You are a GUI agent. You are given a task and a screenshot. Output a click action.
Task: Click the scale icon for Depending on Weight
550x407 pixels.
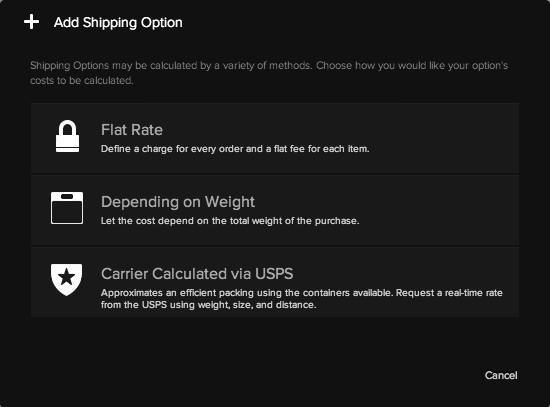(67, 208)
